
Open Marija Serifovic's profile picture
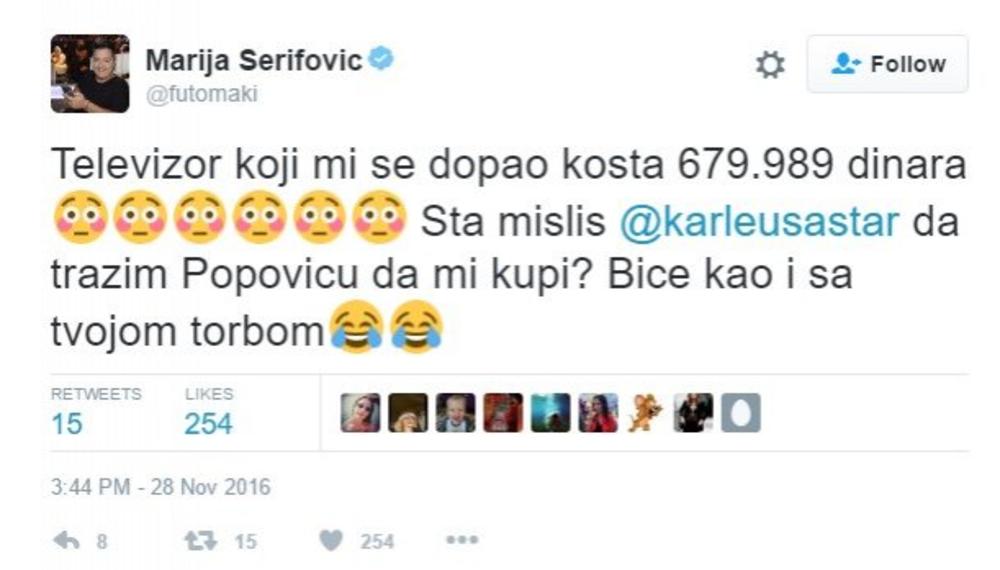point(90,73)
